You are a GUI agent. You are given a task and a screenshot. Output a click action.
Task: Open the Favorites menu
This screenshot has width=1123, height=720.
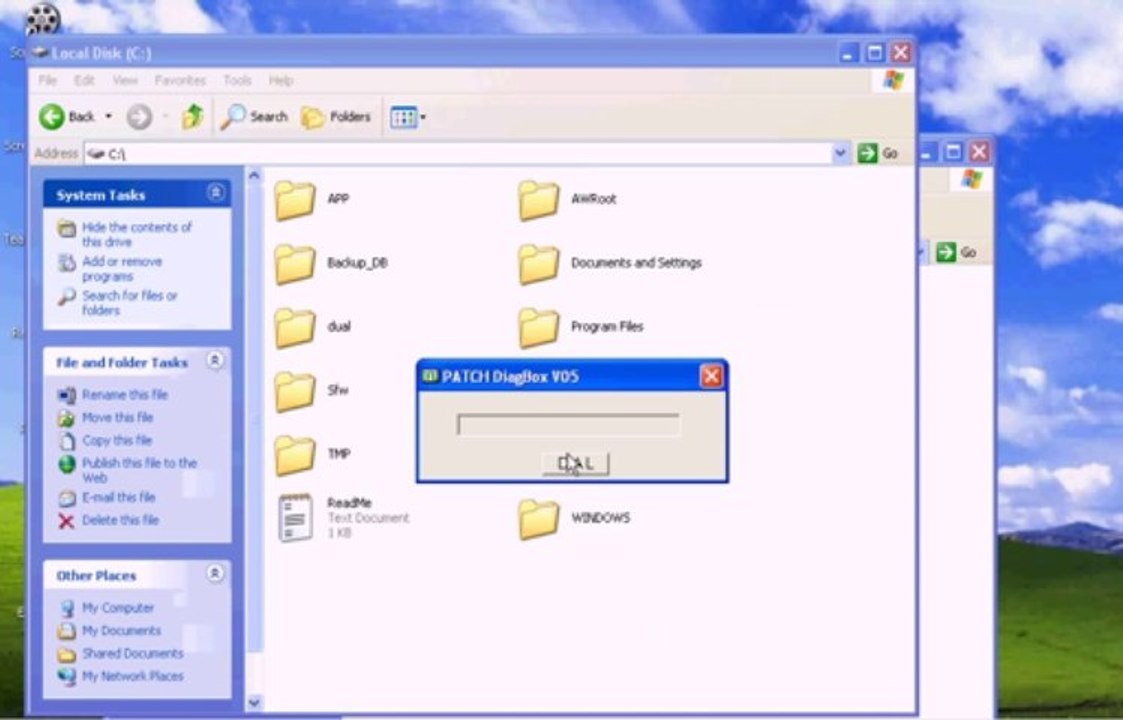pos(180,80)
